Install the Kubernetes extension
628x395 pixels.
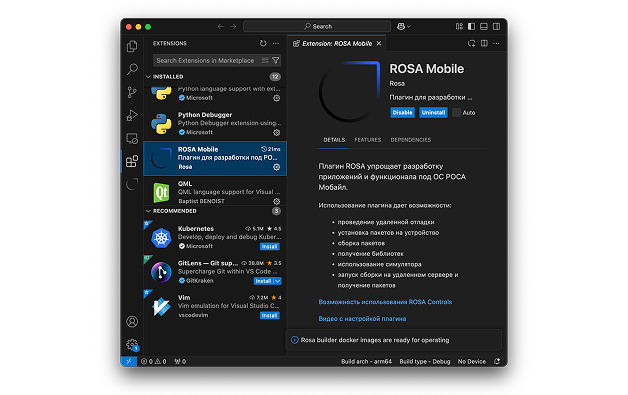pyautogui.click(x=270, y=246)
